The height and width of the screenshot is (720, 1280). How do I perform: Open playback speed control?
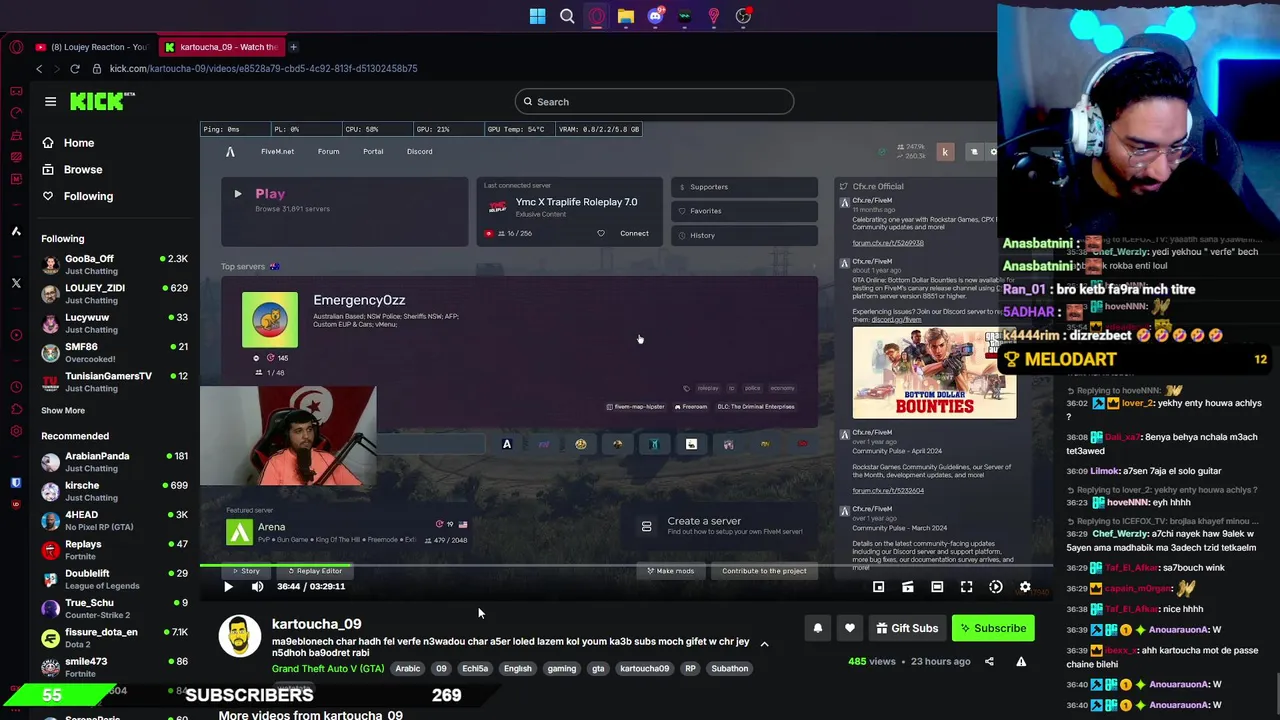click(x=996, y=587)
